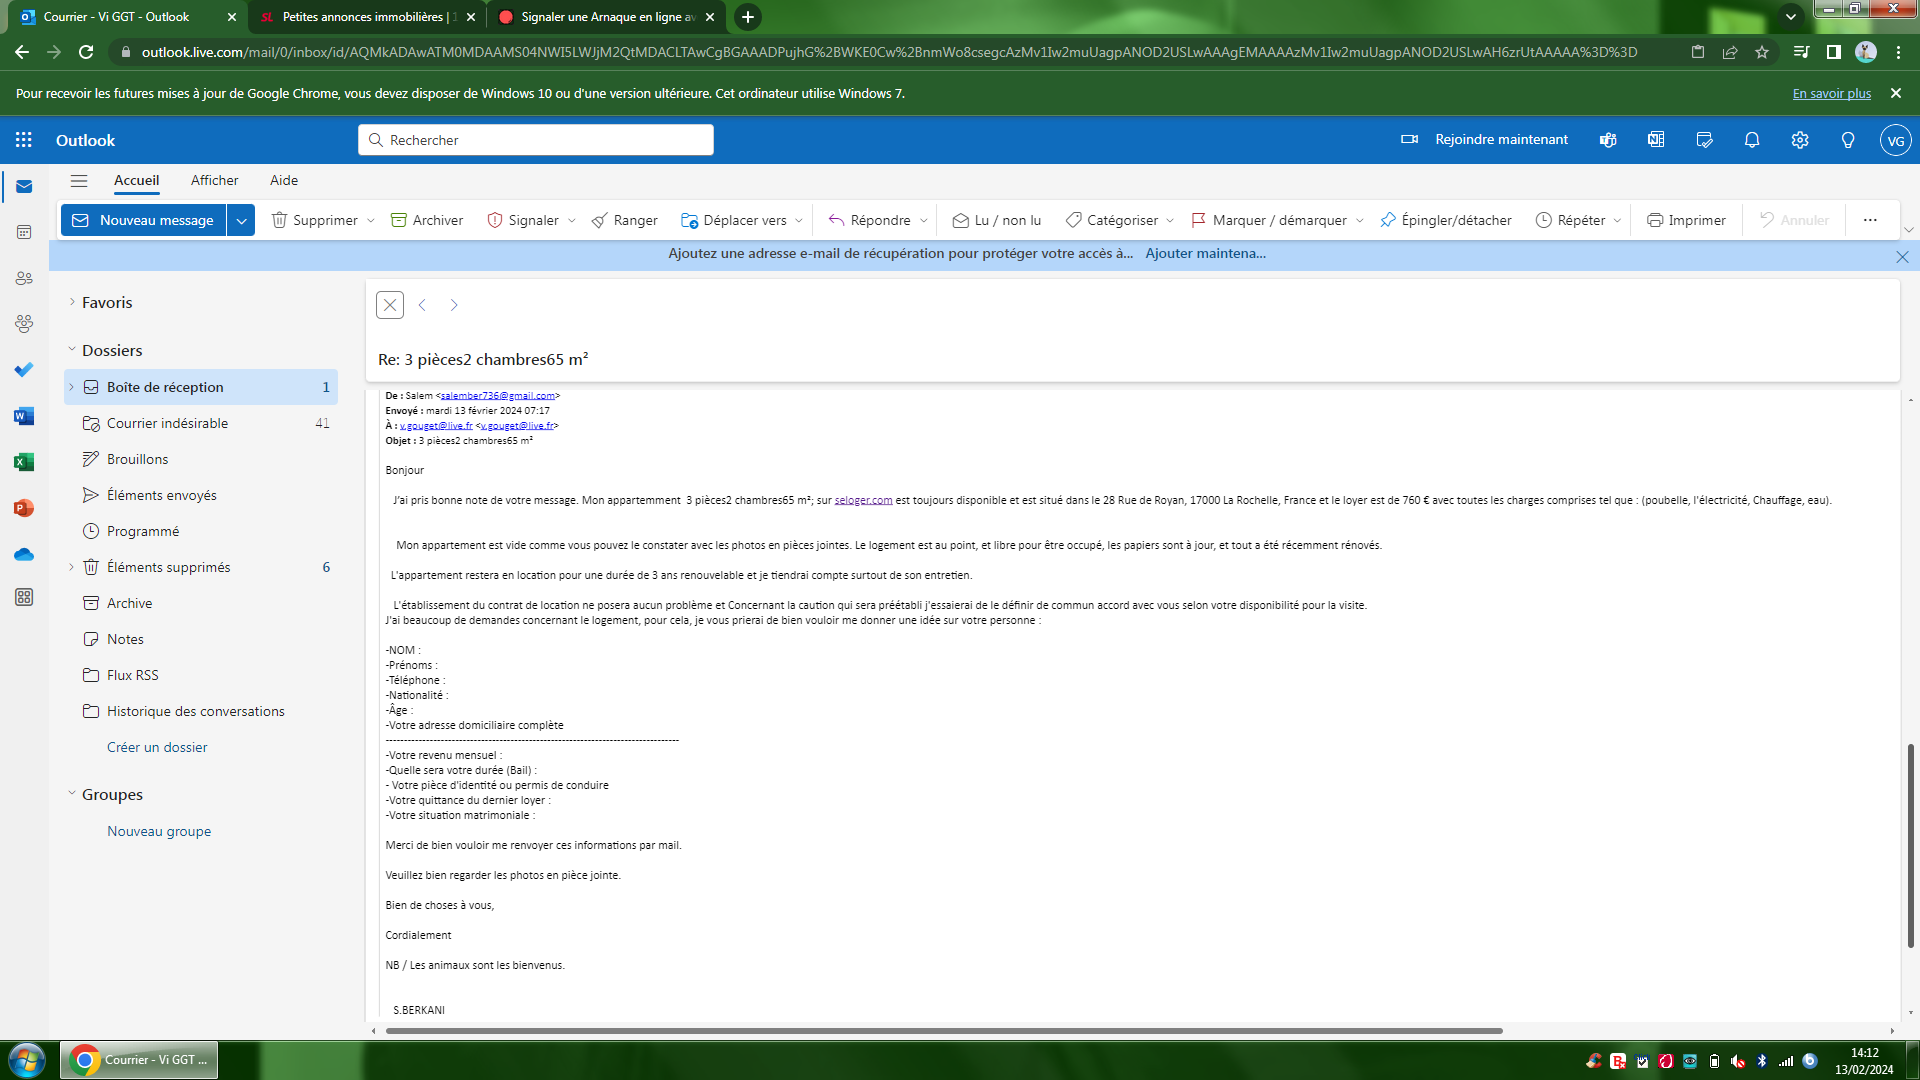Click sender address salember736@gmail.com
Viewport: 1920px width, 1080px height.
pos(498,396)
